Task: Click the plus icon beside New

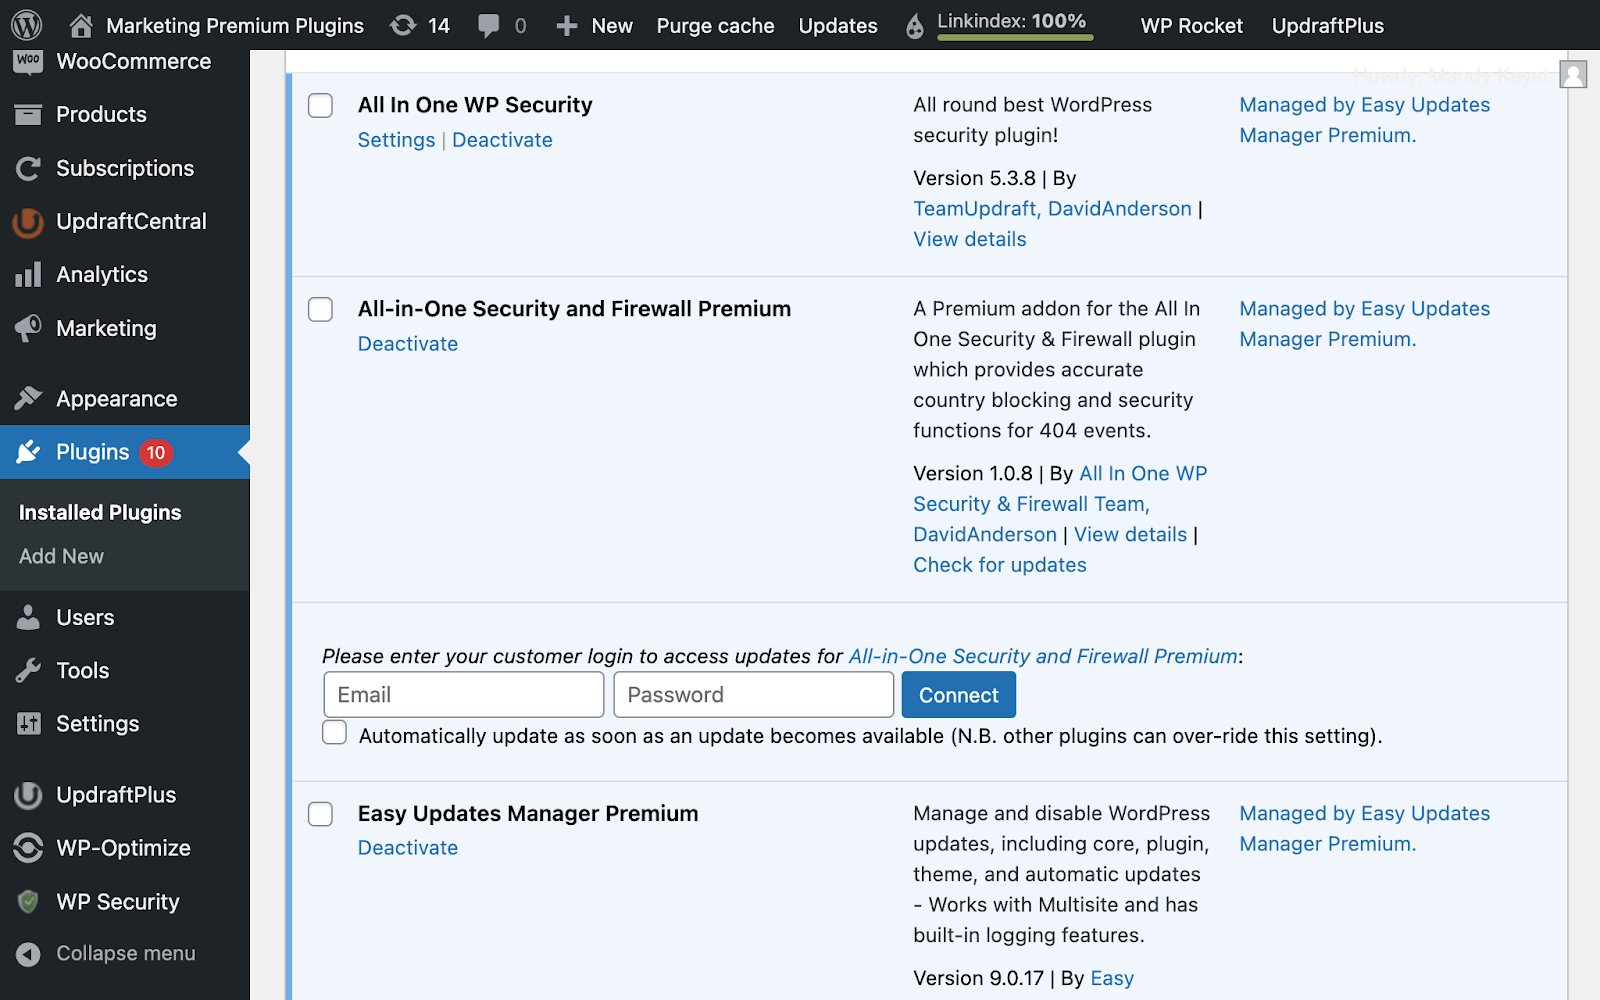Action: [x=567, y=26]
